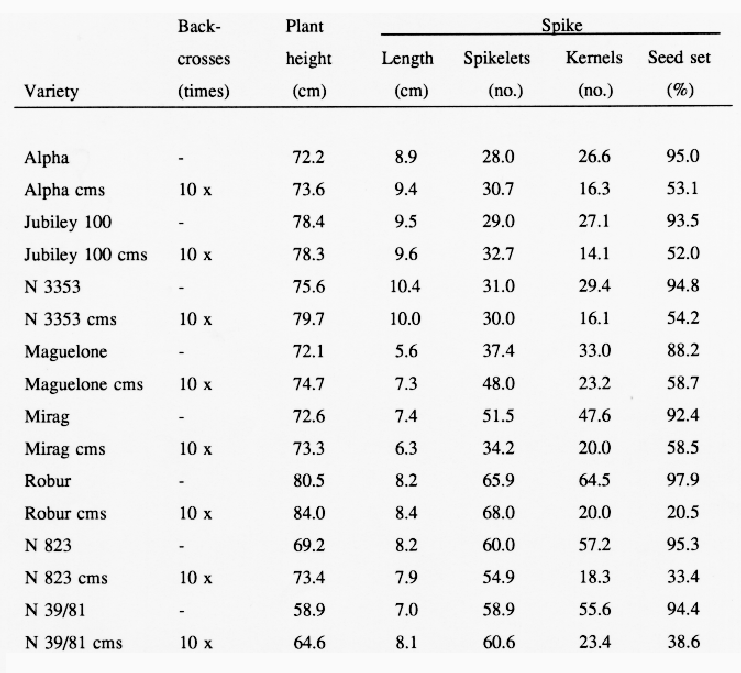Click the Seed set (%) column header
Viewport: 741px width, 673px height.
coord(680,73)
